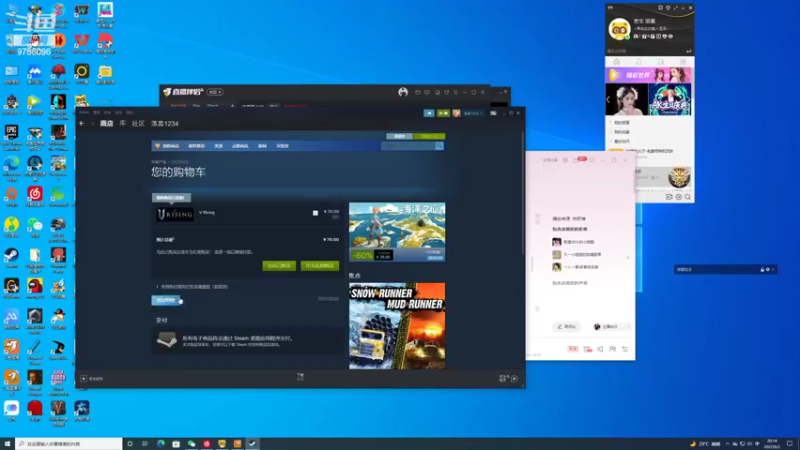
Task: Click the lock icon on small blue floating bar
Action: (762, 269)
